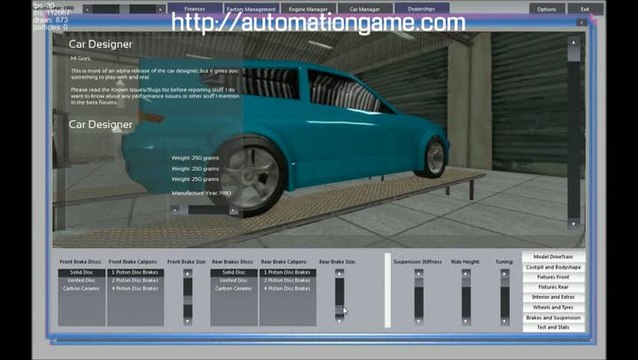
Task: Go to Fixtures Rear section
Action: click(553, 287)
